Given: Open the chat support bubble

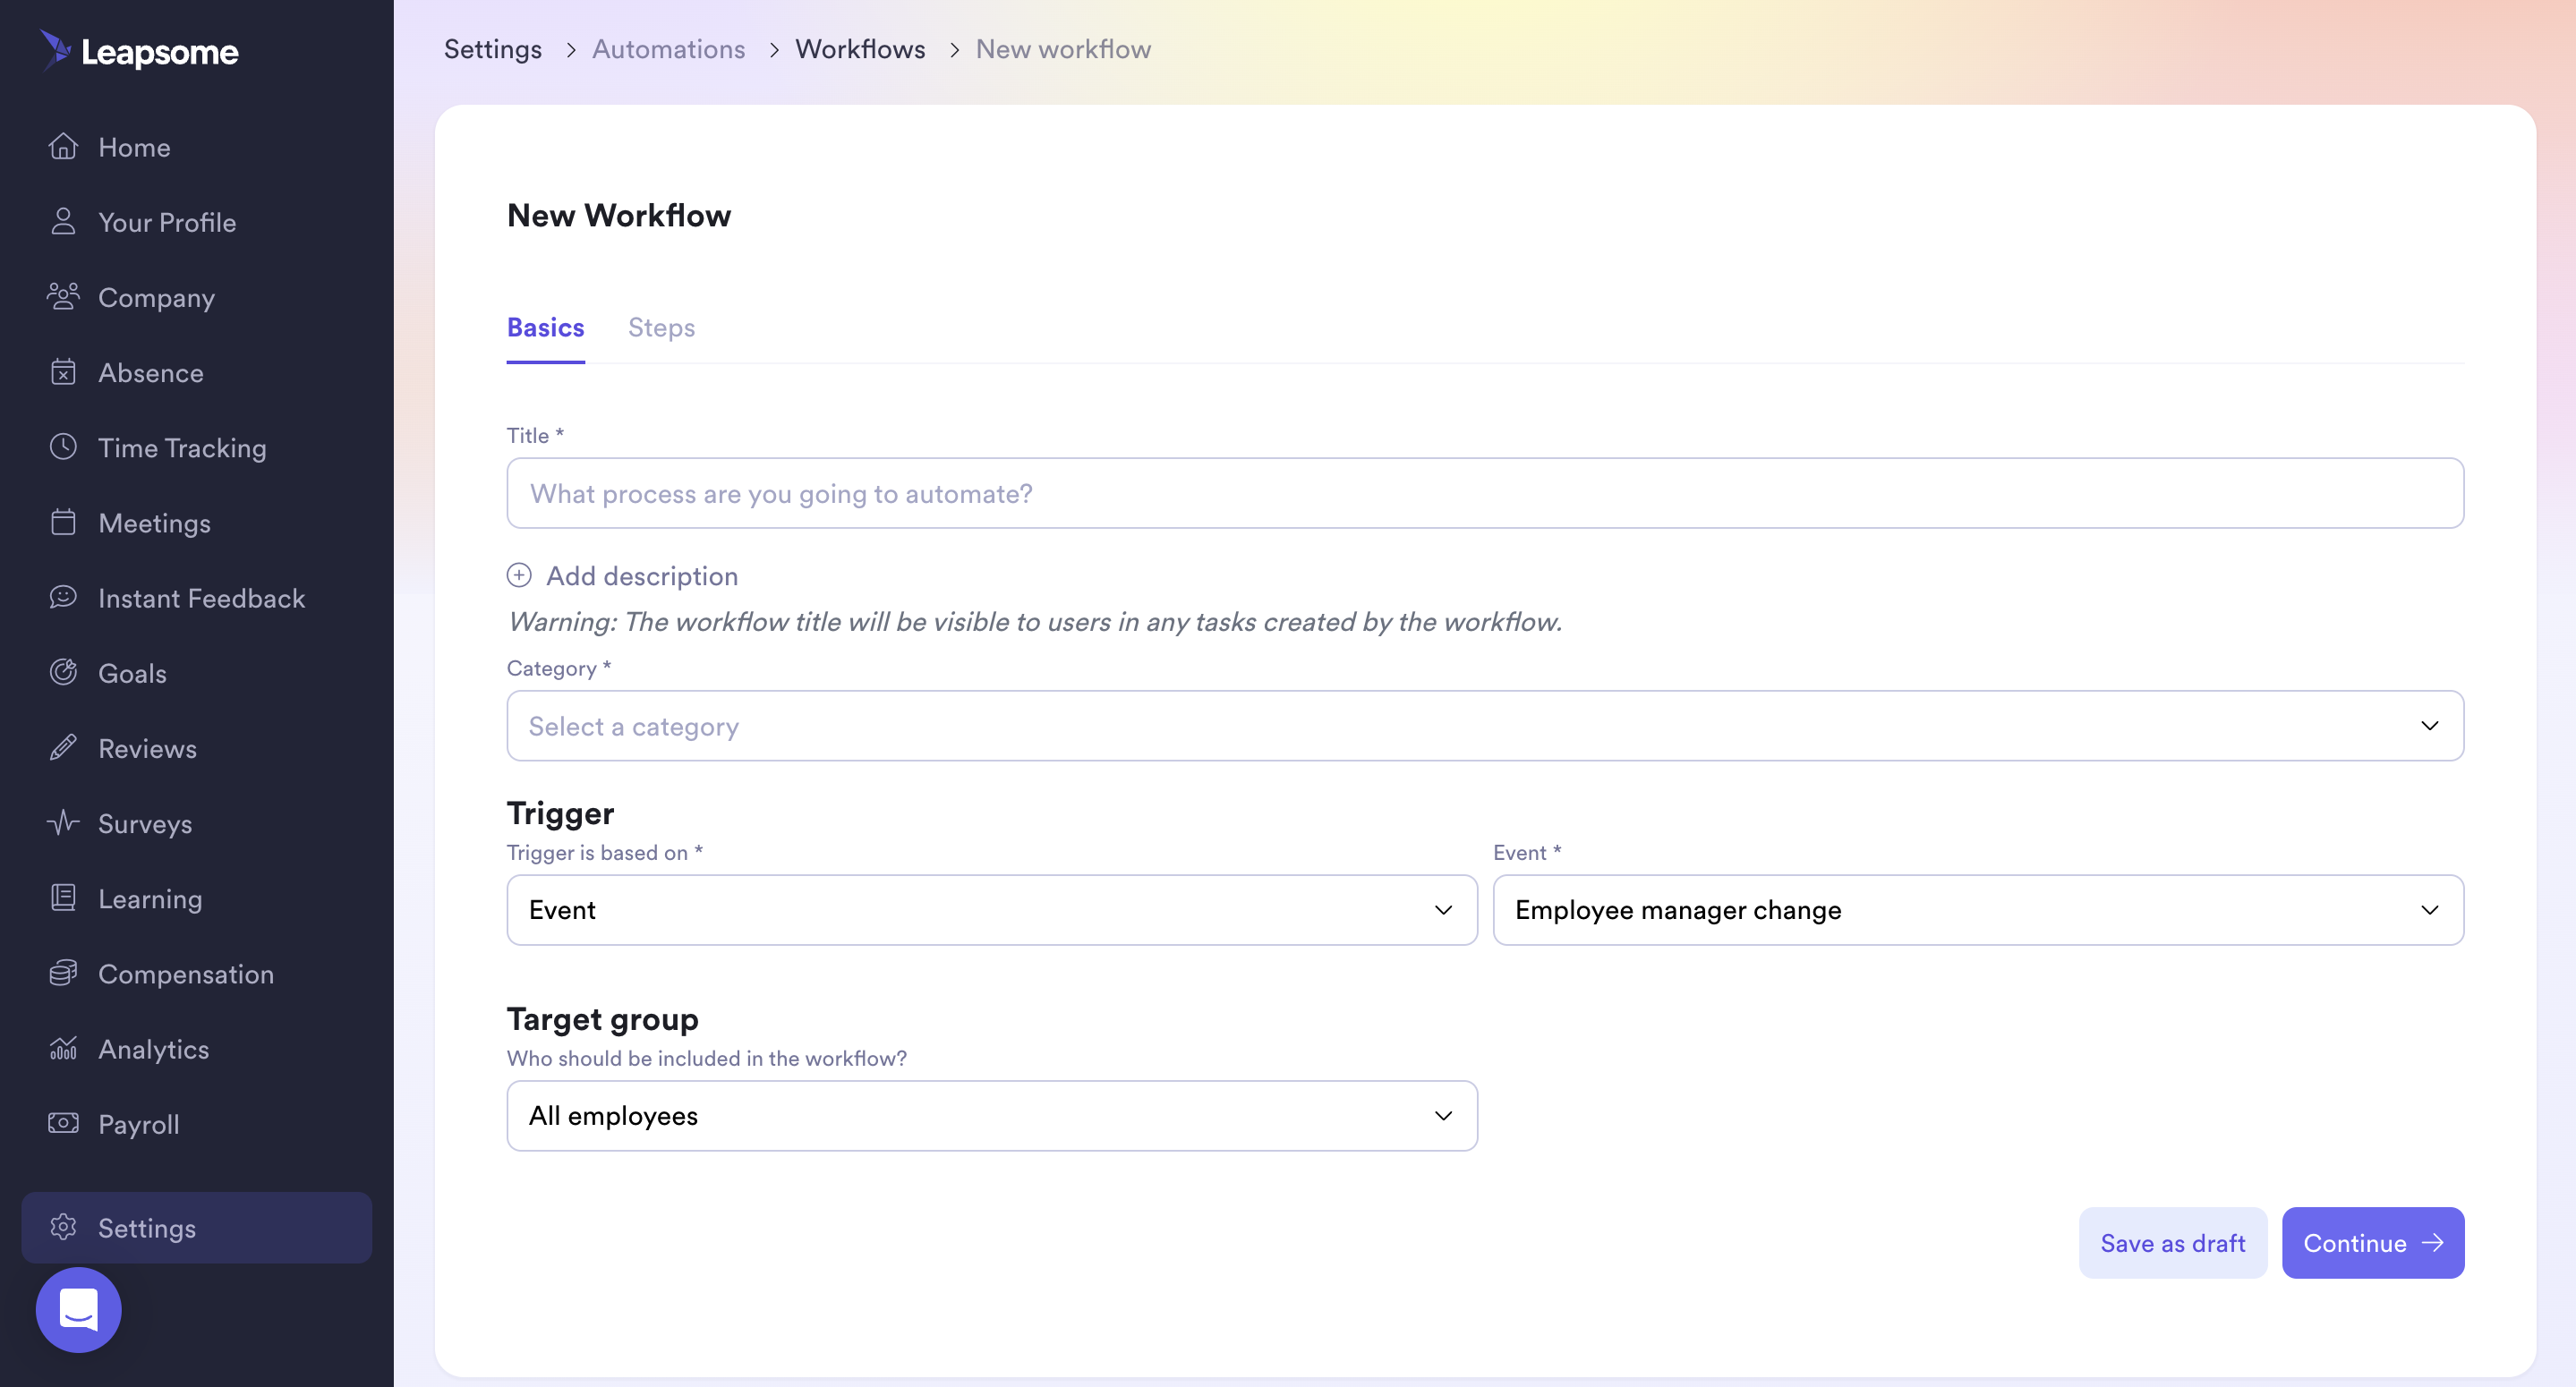Looking at the screenshot, I should point(78,1310).
